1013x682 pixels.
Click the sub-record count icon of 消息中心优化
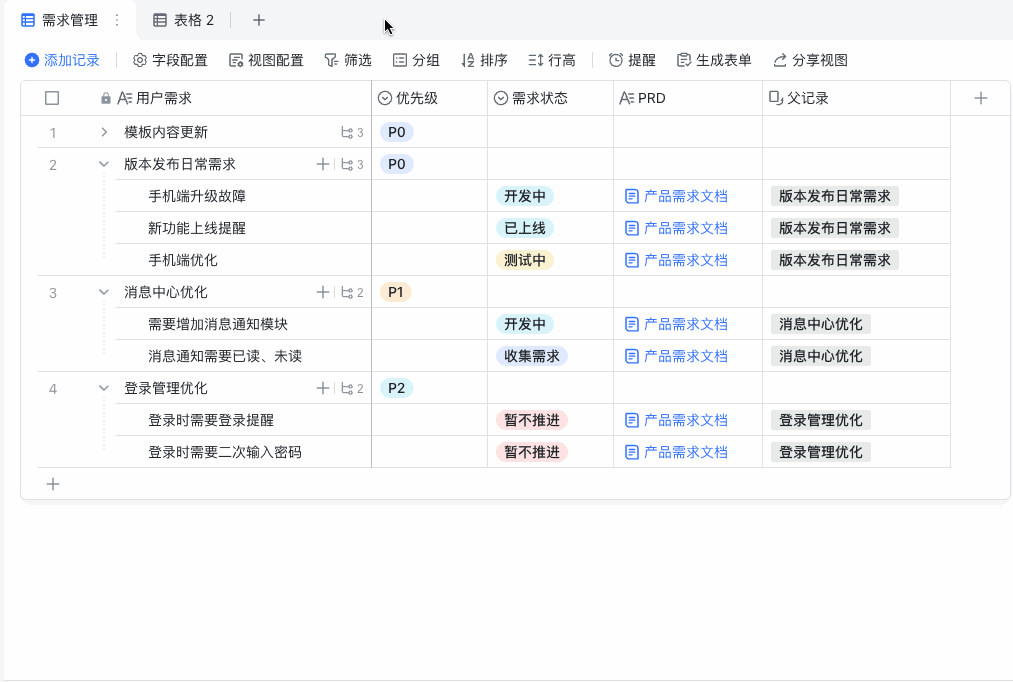pos(352,293)
